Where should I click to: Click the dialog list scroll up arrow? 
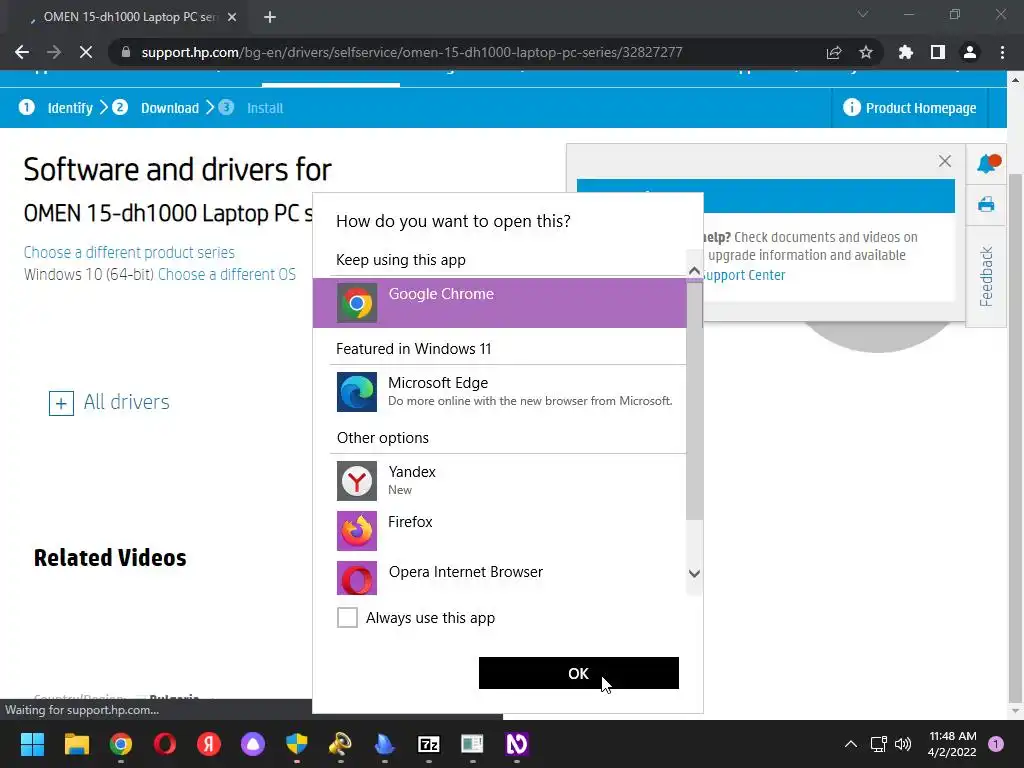(694, 270)
